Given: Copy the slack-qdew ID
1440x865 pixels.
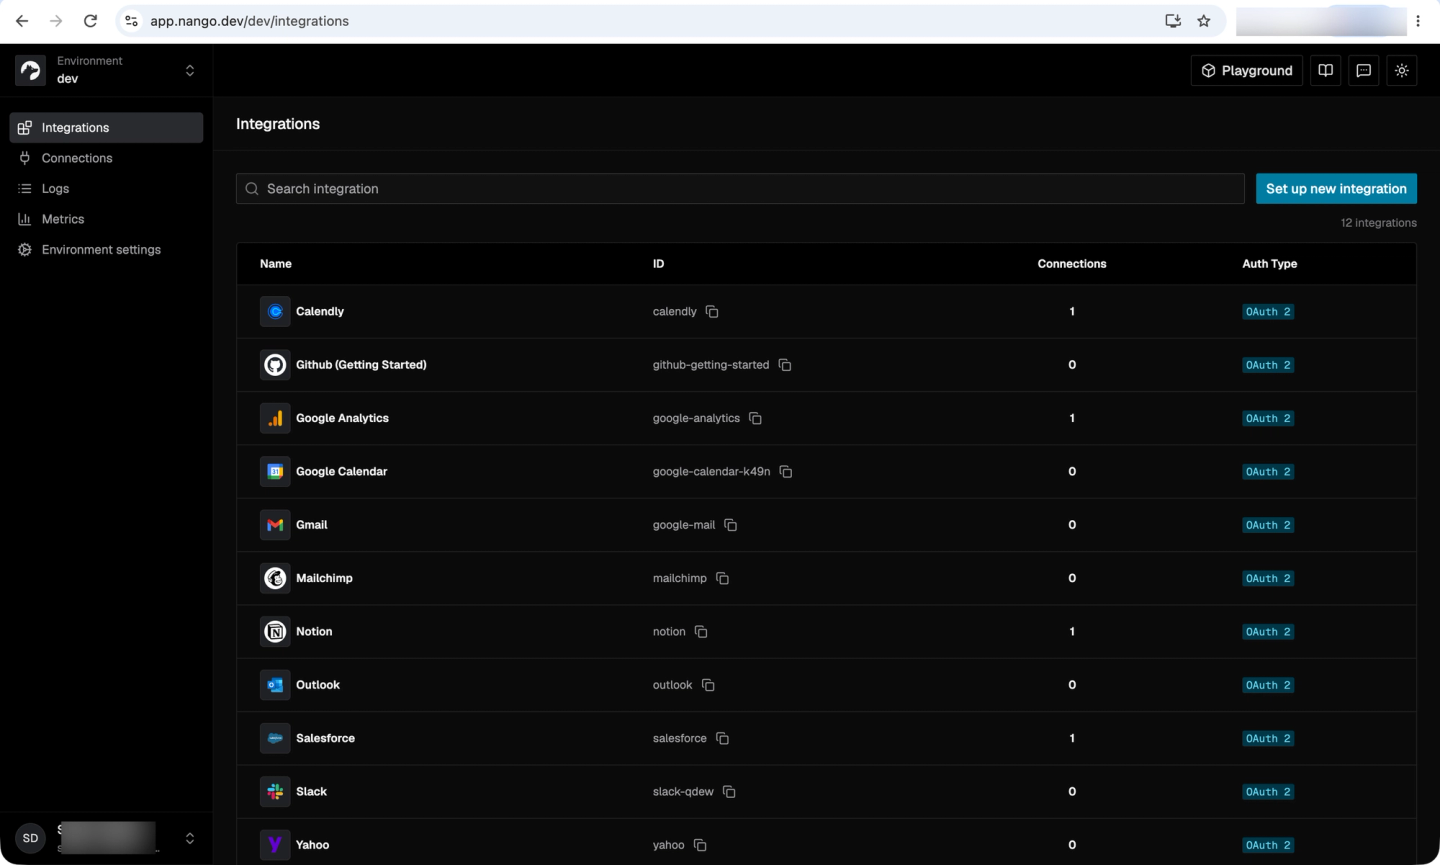Looking at the screenshot, I should tap(729, 792).
